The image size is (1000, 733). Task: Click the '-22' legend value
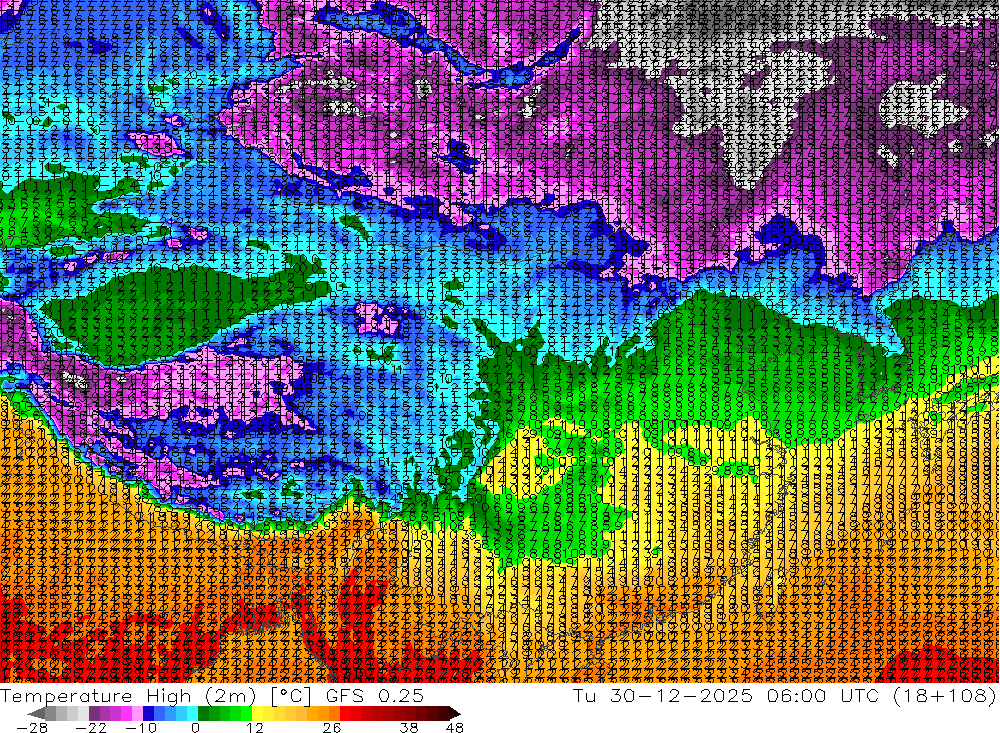91,728
